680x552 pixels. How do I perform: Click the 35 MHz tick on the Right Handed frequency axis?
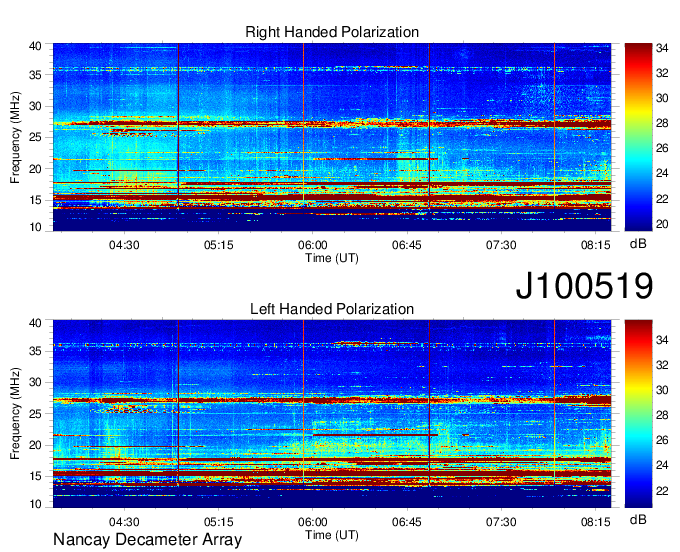(35, 75)
